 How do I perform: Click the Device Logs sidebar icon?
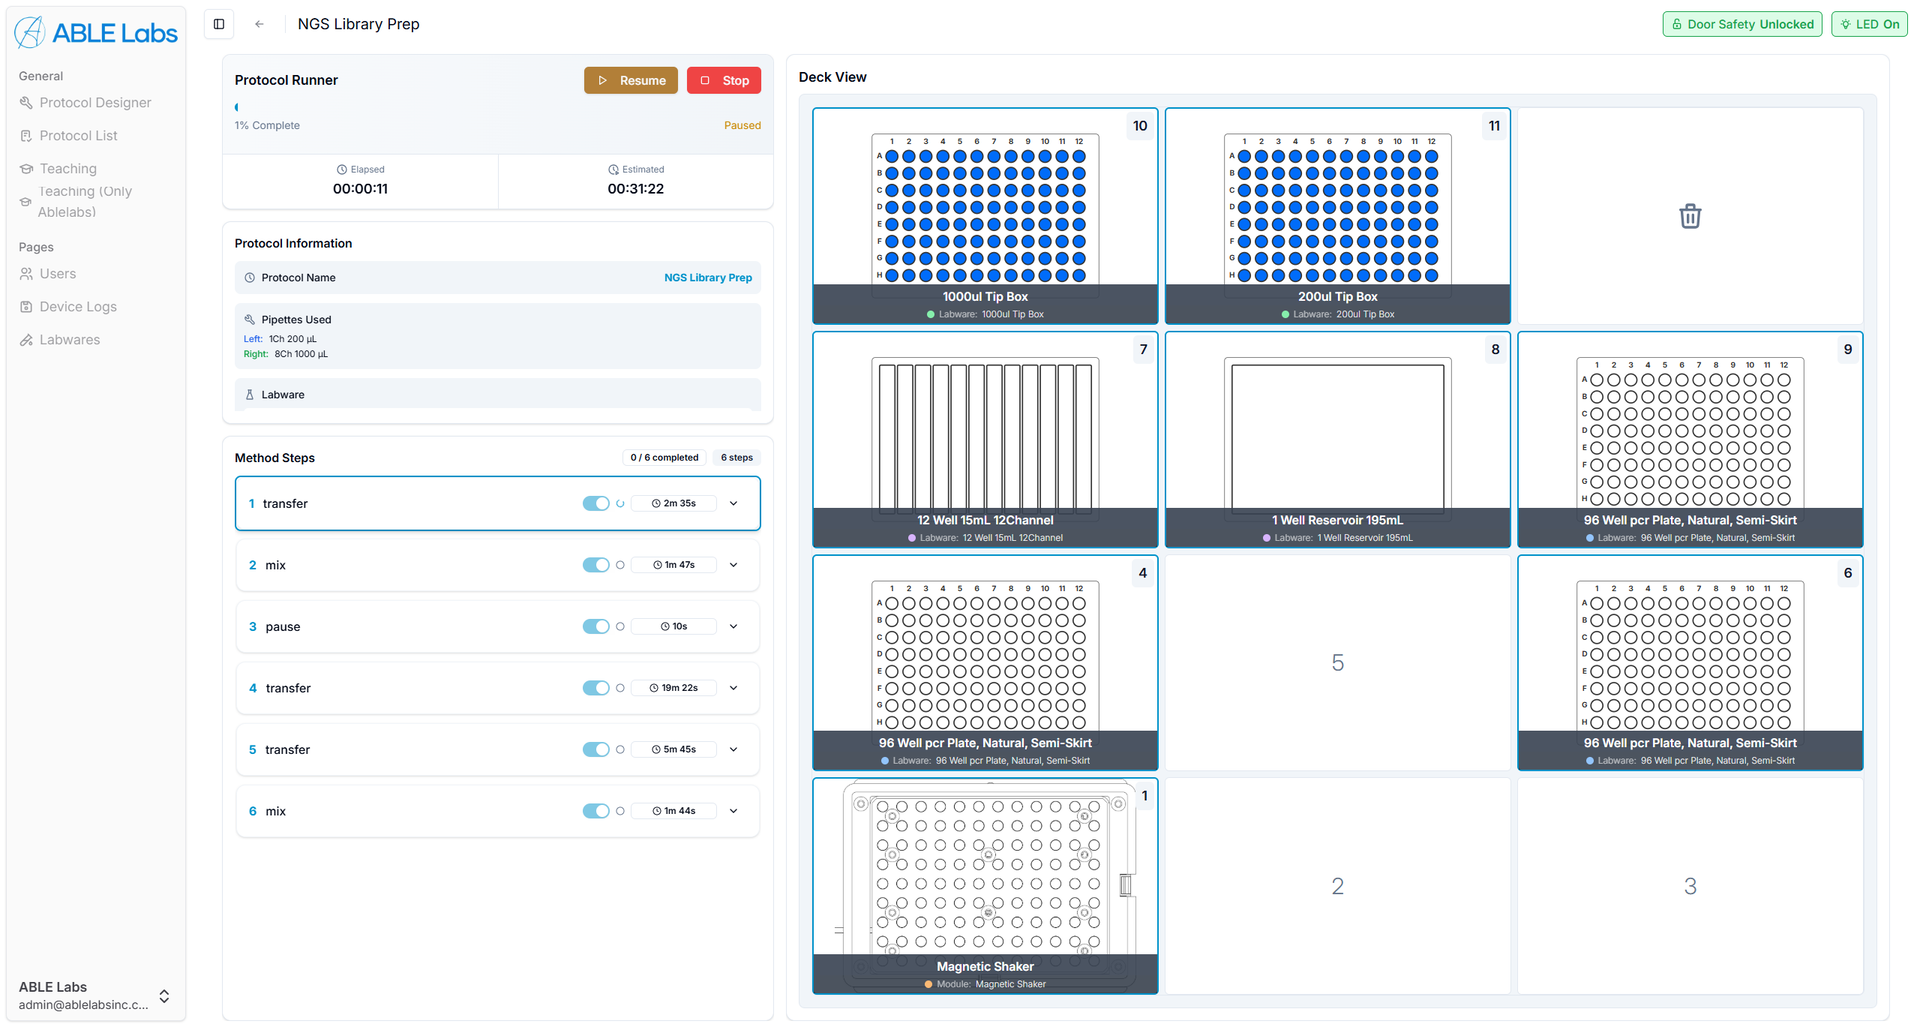point(26,307)
